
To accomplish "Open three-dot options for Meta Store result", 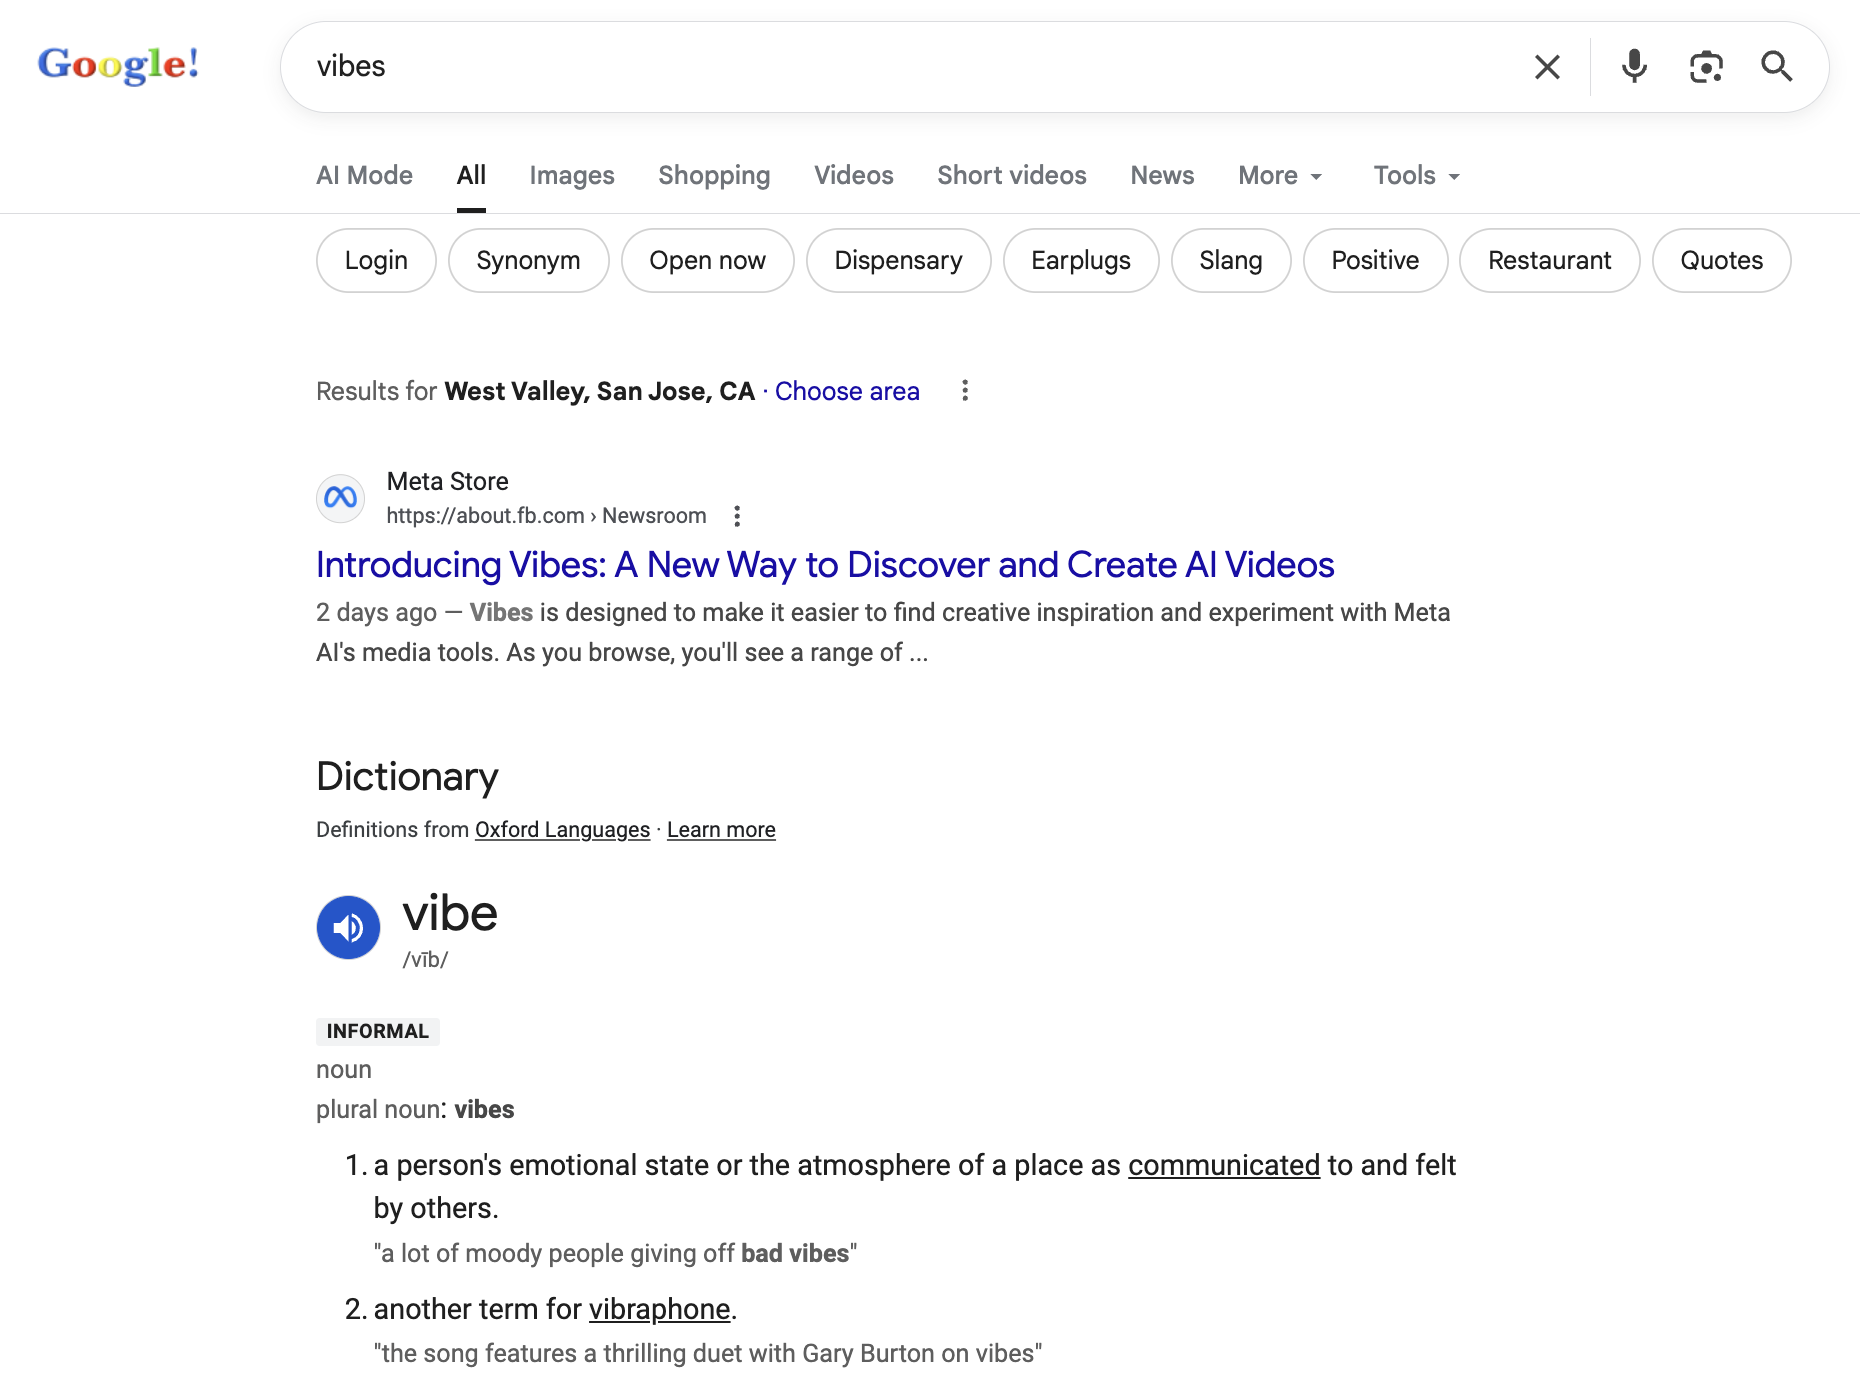I will pos(737,516).
